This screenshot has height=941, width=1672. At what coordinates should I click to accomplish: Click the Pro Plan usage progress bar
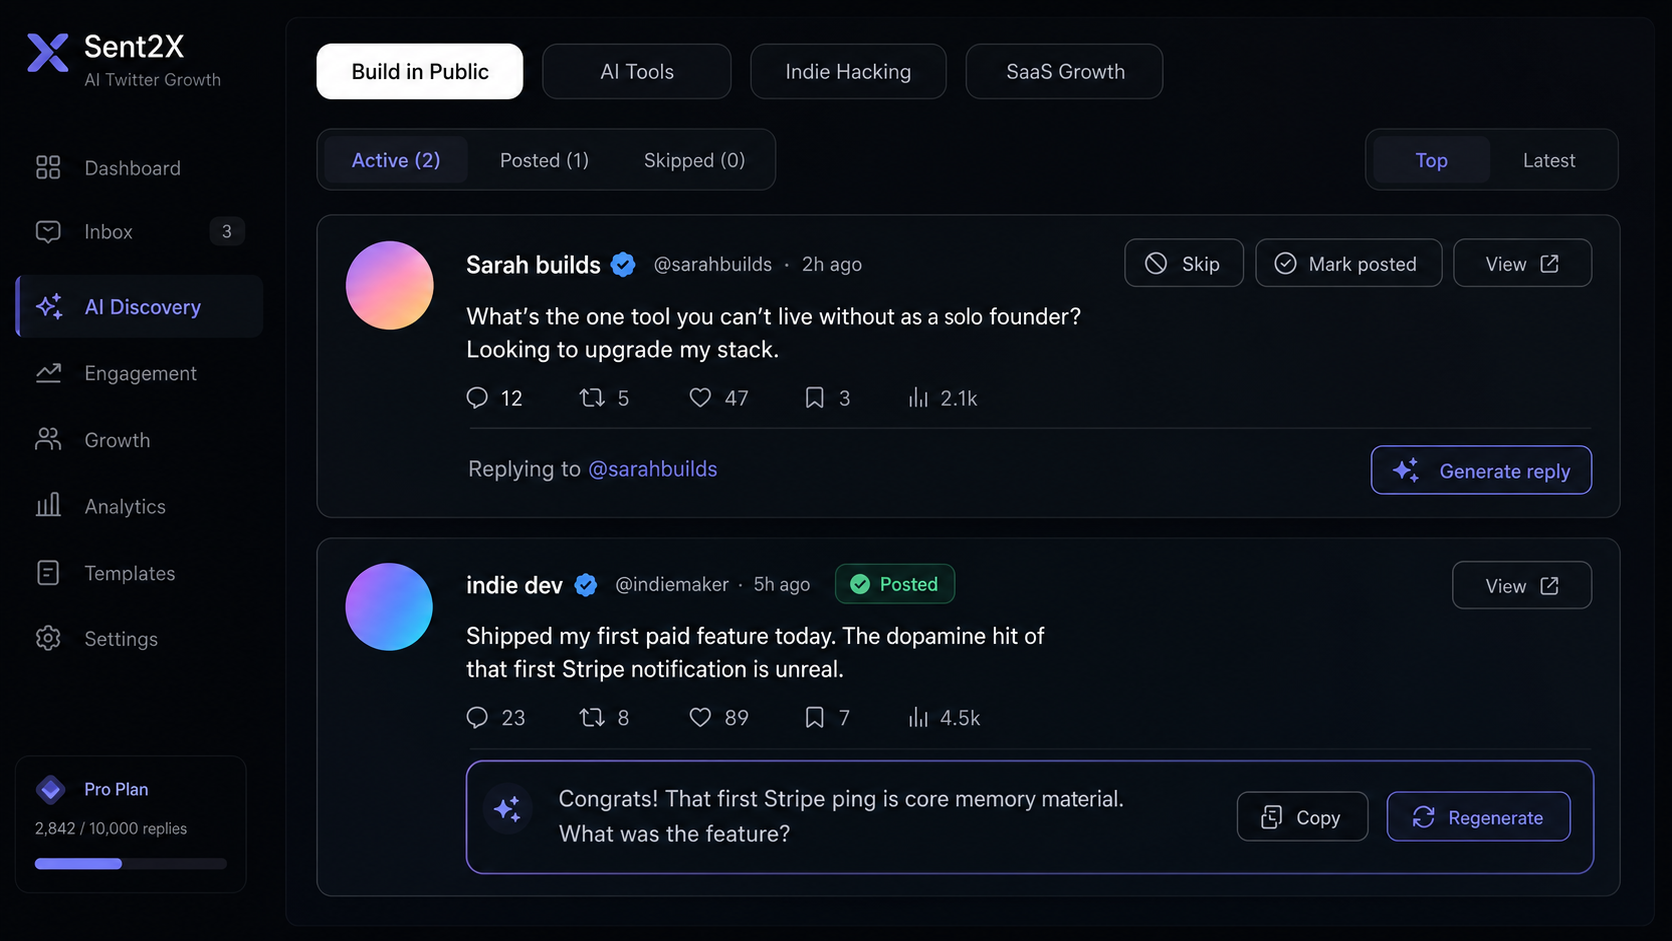pyautogui.click(x=131, y=864)
